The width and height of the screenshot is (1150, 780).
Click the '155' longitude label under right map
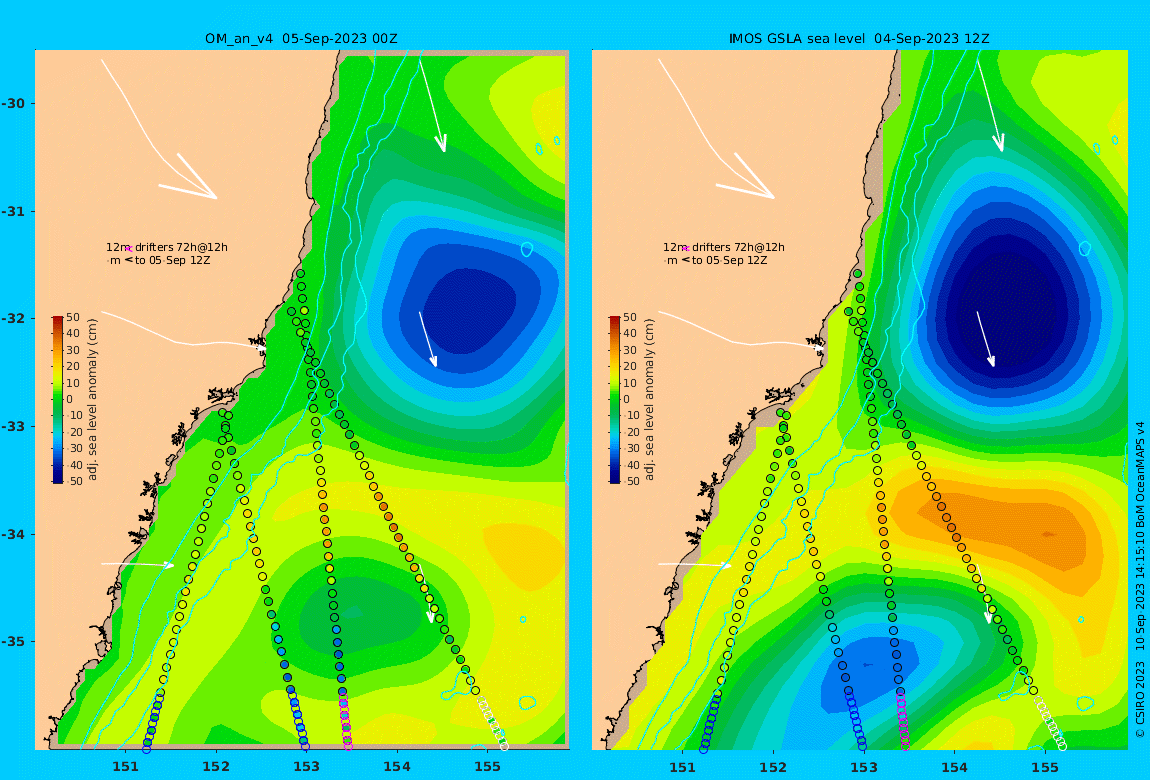(1045, 768)
